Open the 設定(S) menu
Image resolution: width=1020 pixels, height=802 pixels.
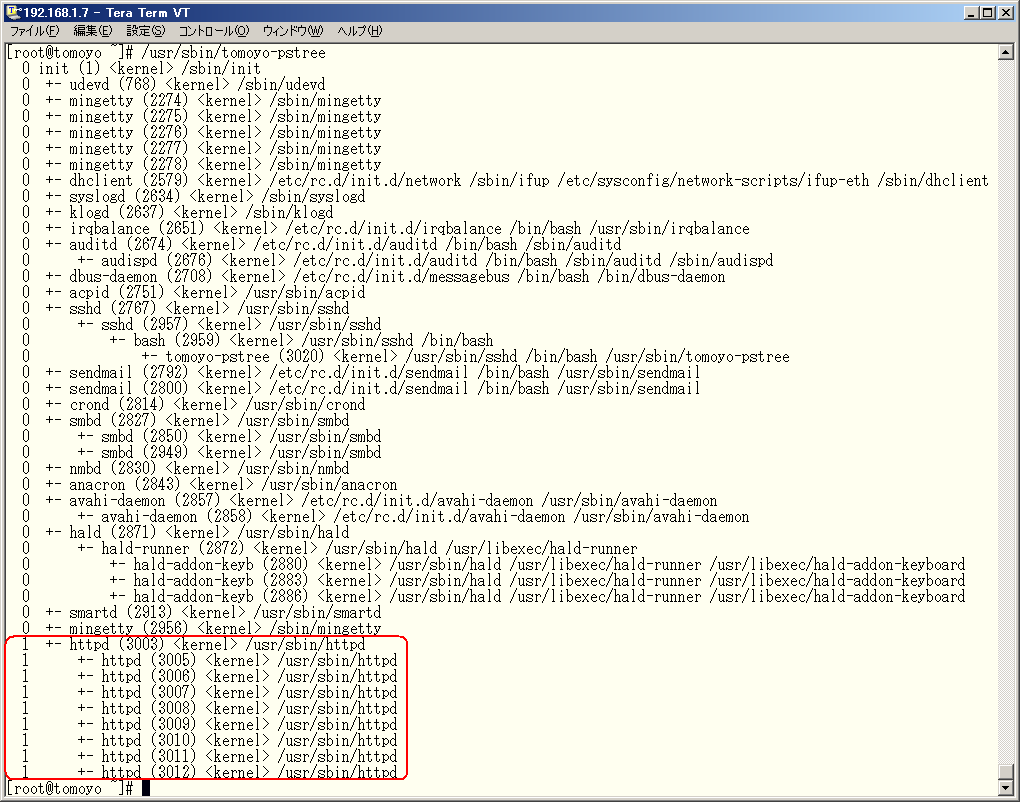click(146, 31)
